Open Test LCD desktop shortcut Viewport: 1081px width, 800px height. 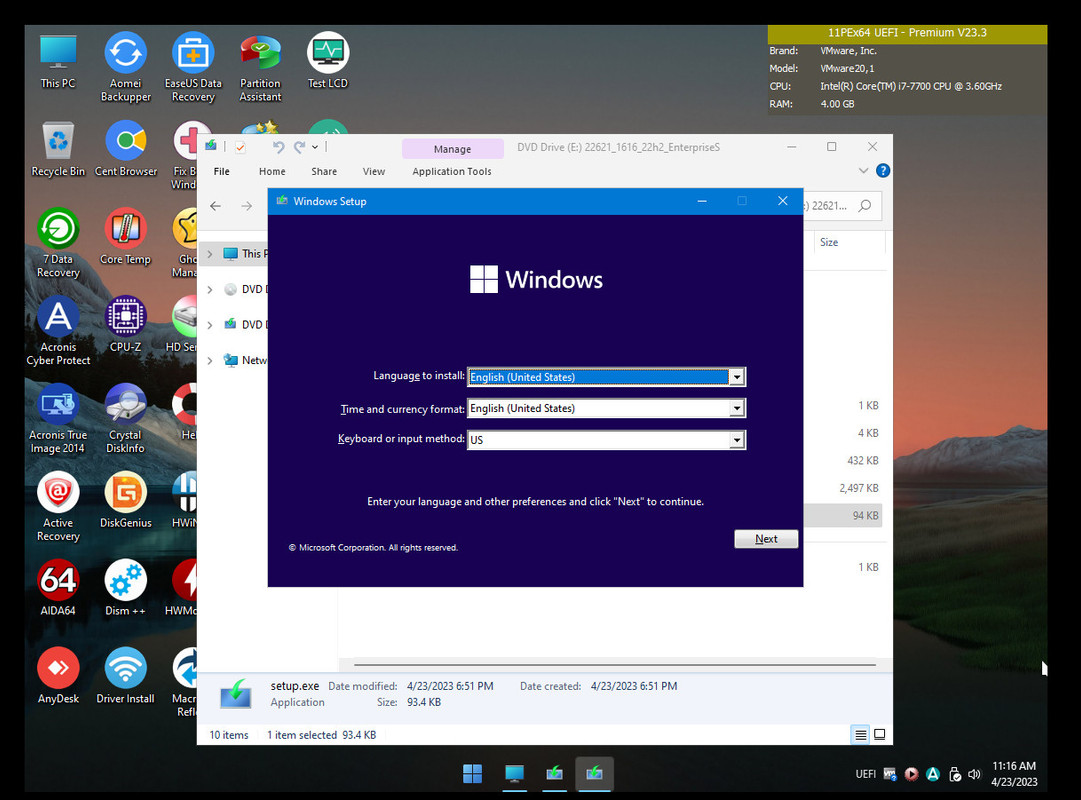pyautogui.click(x=327, y=61)
